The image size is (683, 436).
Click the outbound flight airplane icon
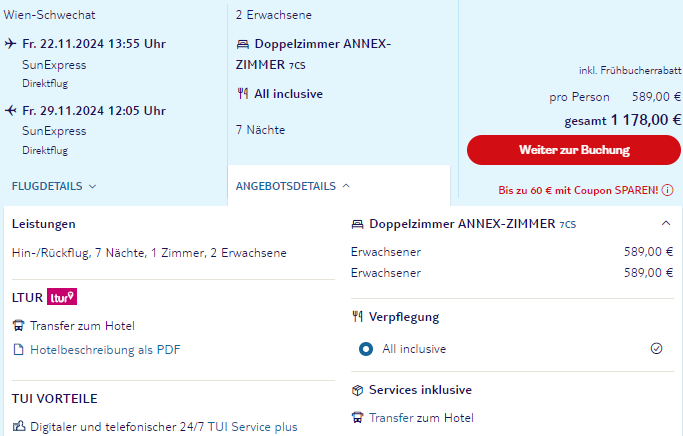[10, 44]
